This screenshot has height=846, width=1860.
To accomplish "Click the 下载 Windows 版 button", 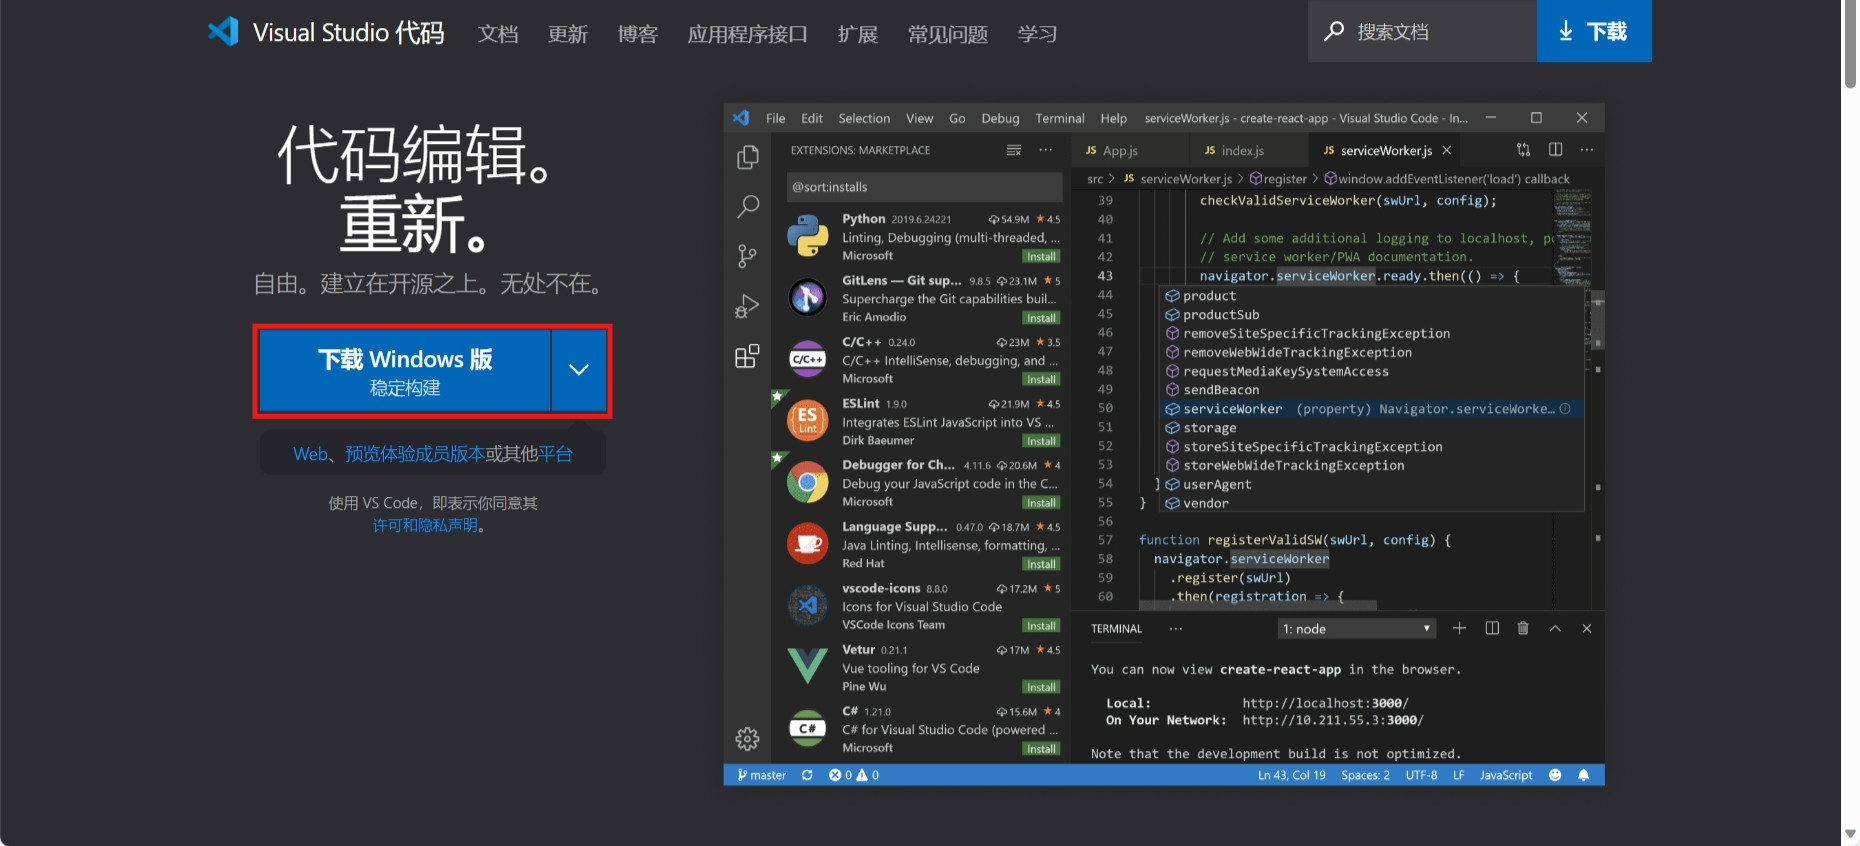I will coord(405,370).
